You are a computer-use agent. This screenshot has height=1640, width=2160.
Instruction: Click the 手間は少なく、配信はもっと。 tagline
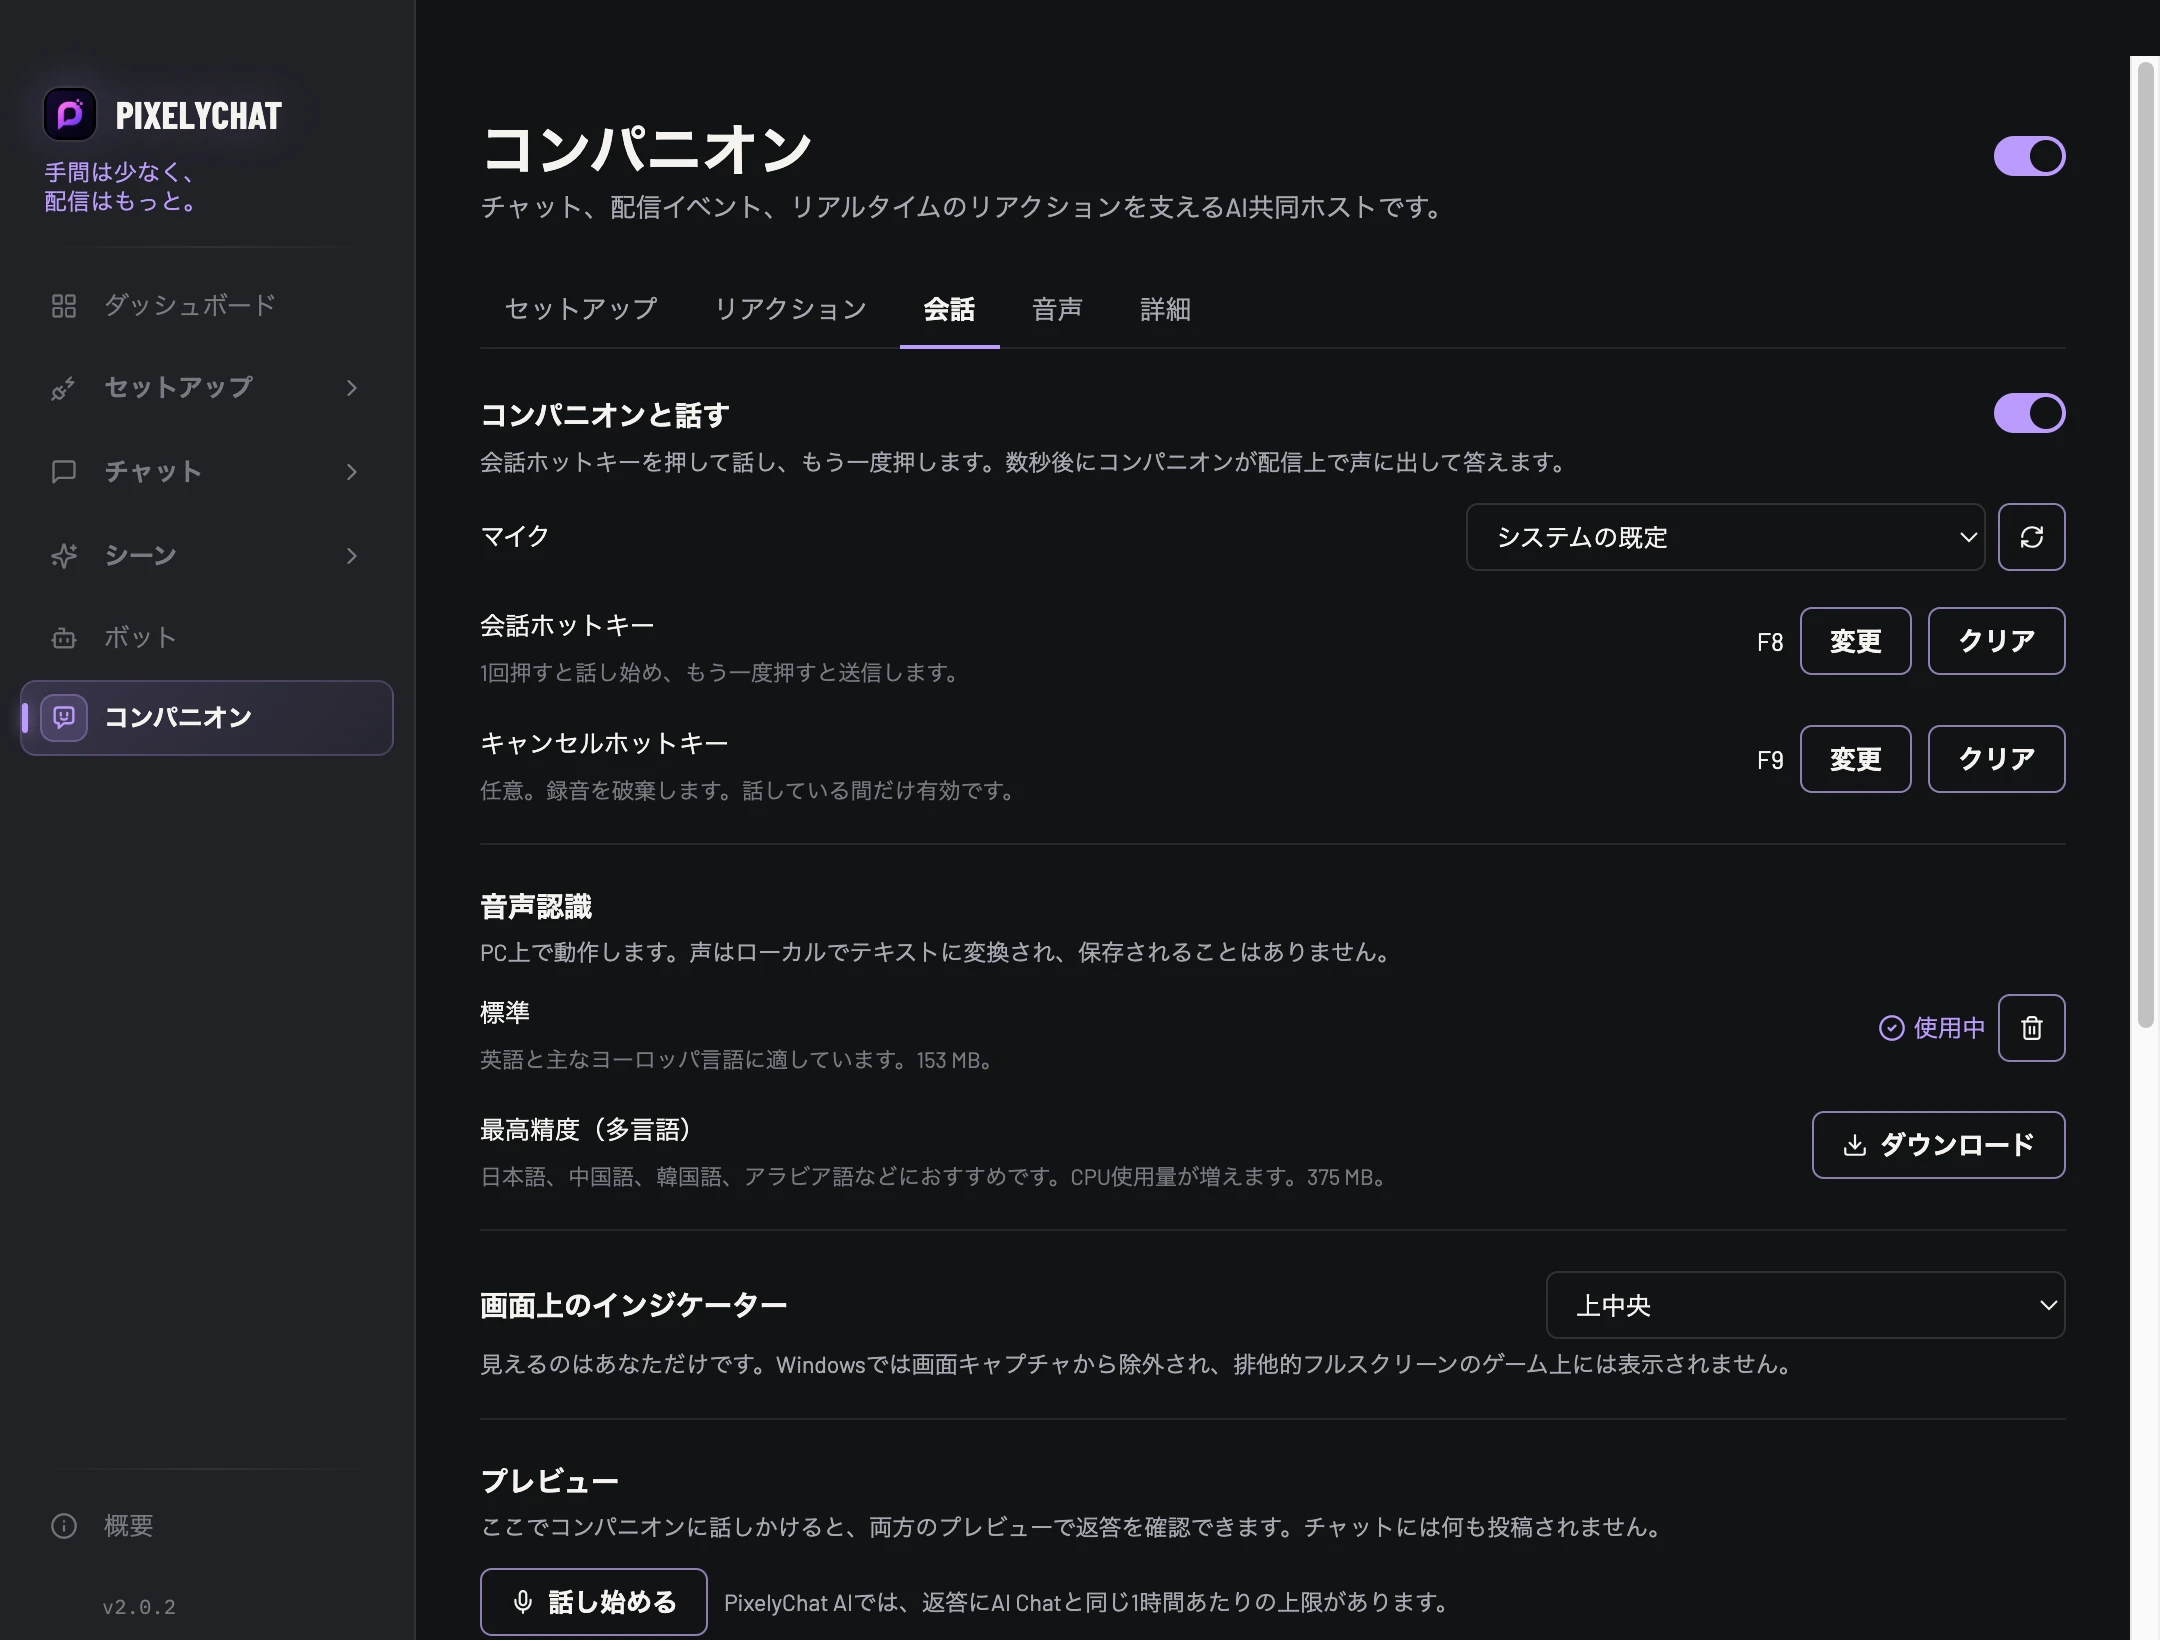click(x=120, y=187)
